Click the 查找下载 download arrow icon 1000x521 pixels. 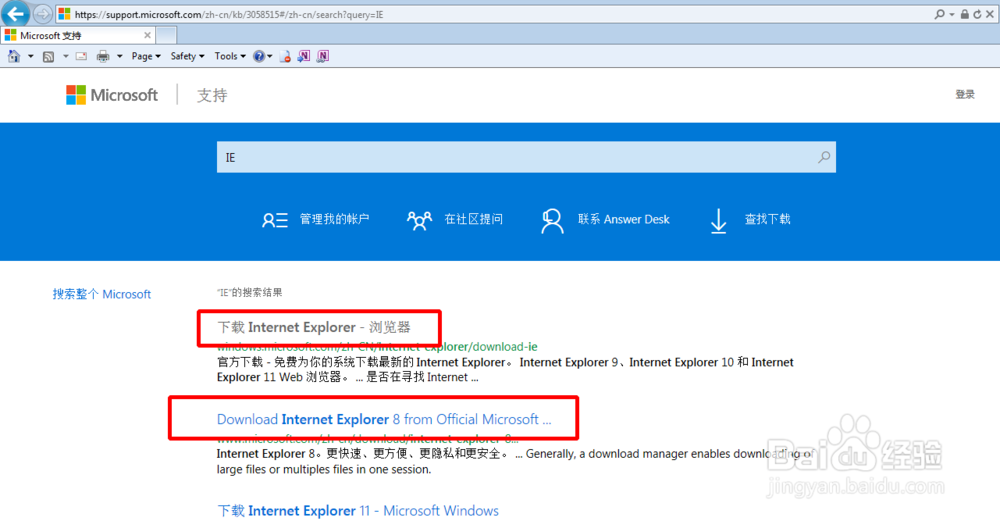coord(719,221)
